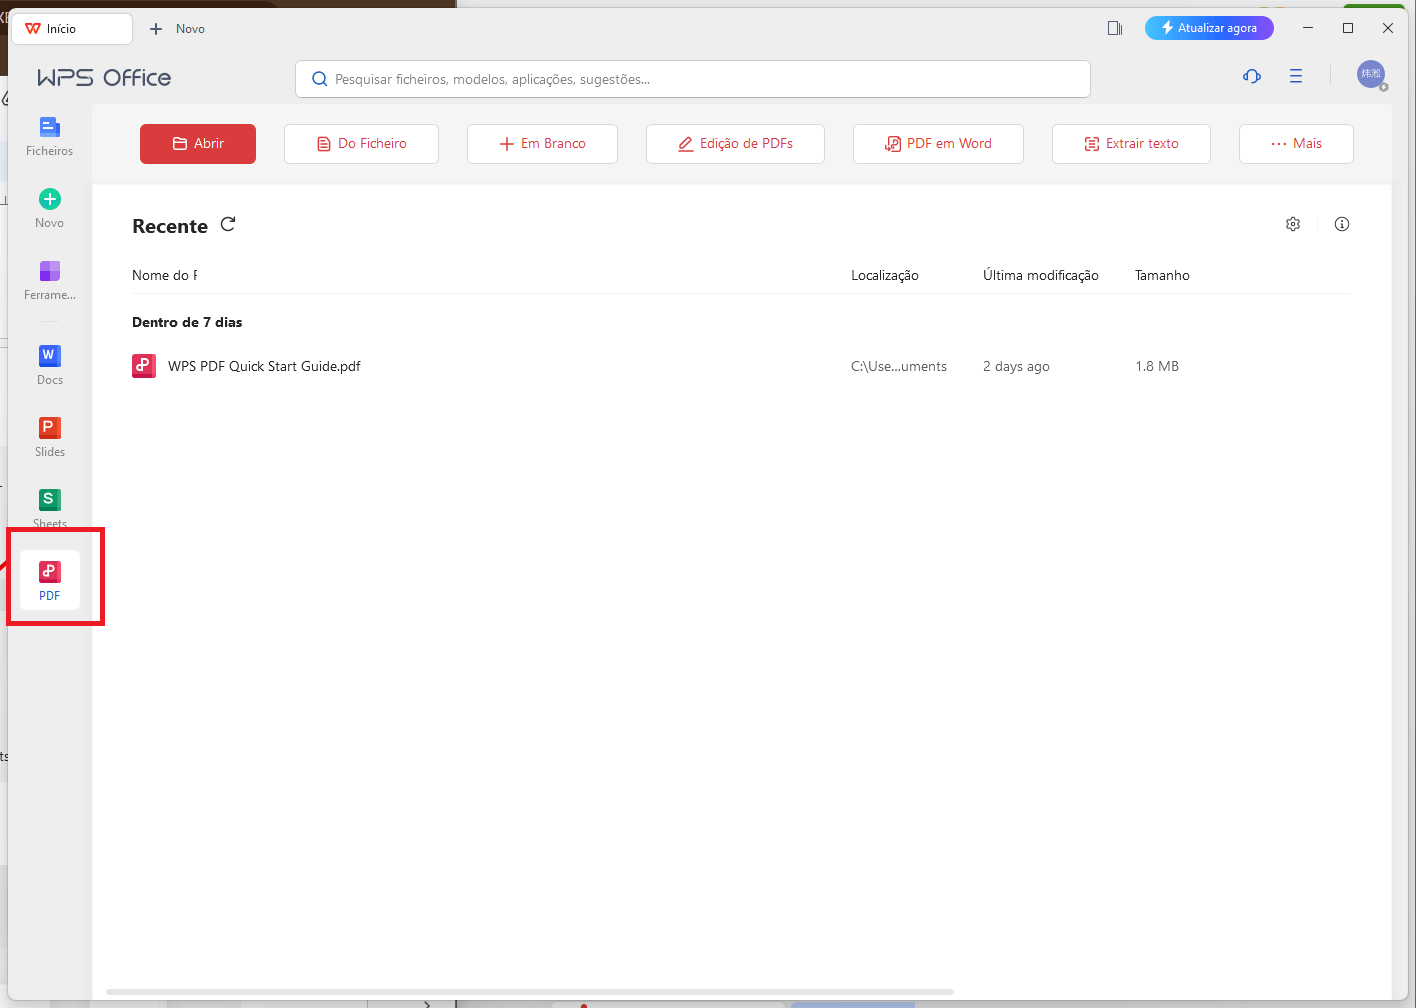
Task: Sort by Localização column header
Action: (x=885, y=275)
